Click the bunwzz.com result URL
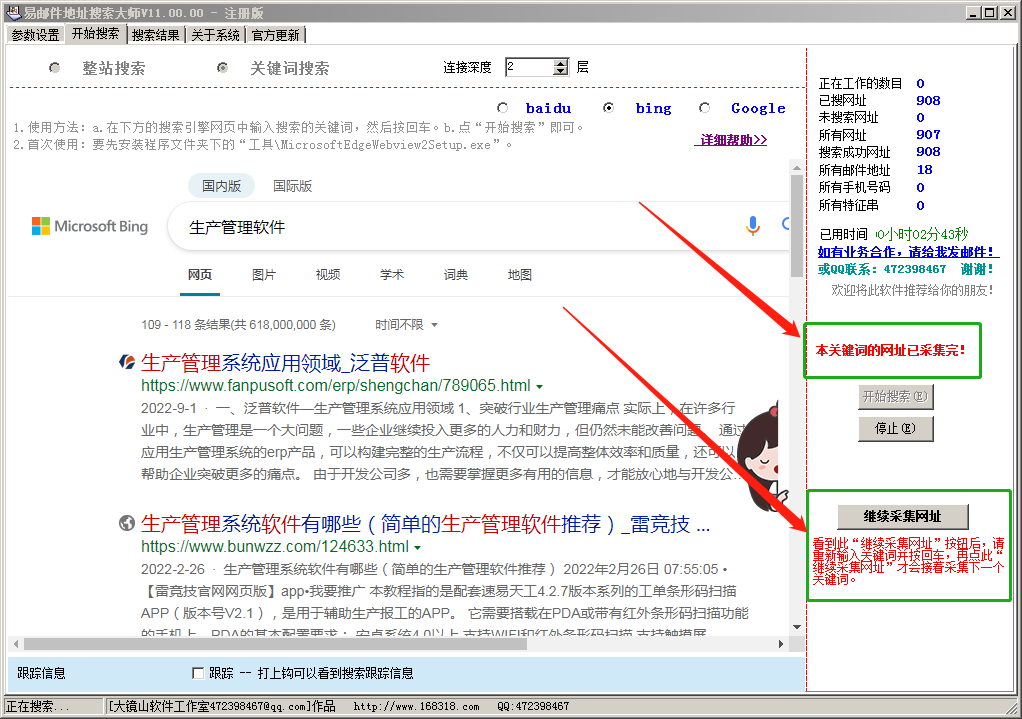 (275, 546)
